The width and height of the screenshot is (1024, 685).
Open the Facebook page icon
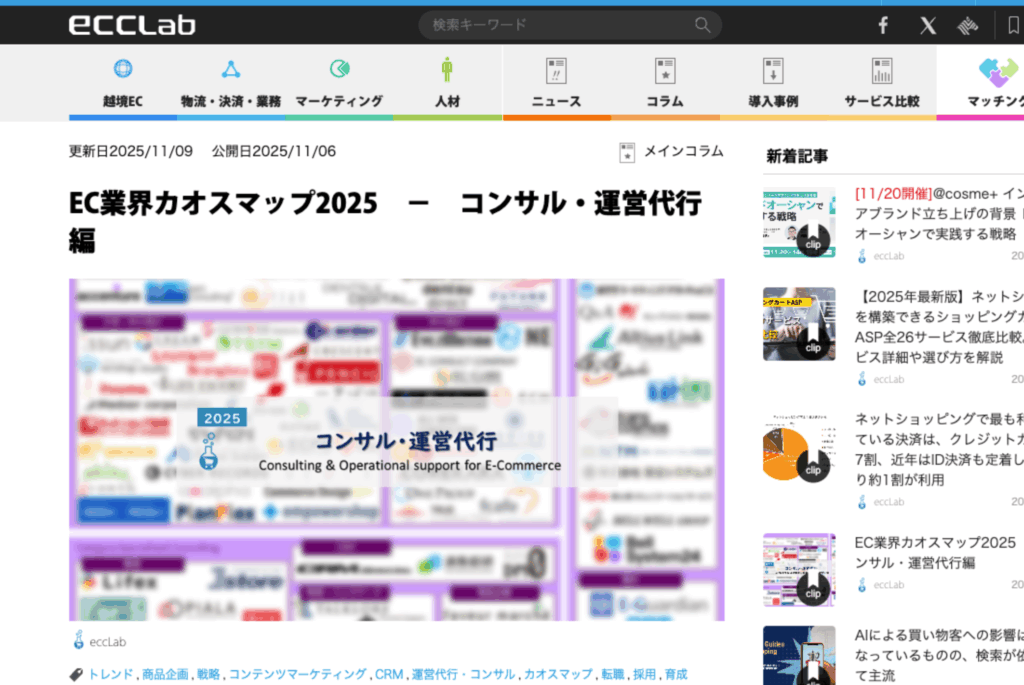point(883,26)
